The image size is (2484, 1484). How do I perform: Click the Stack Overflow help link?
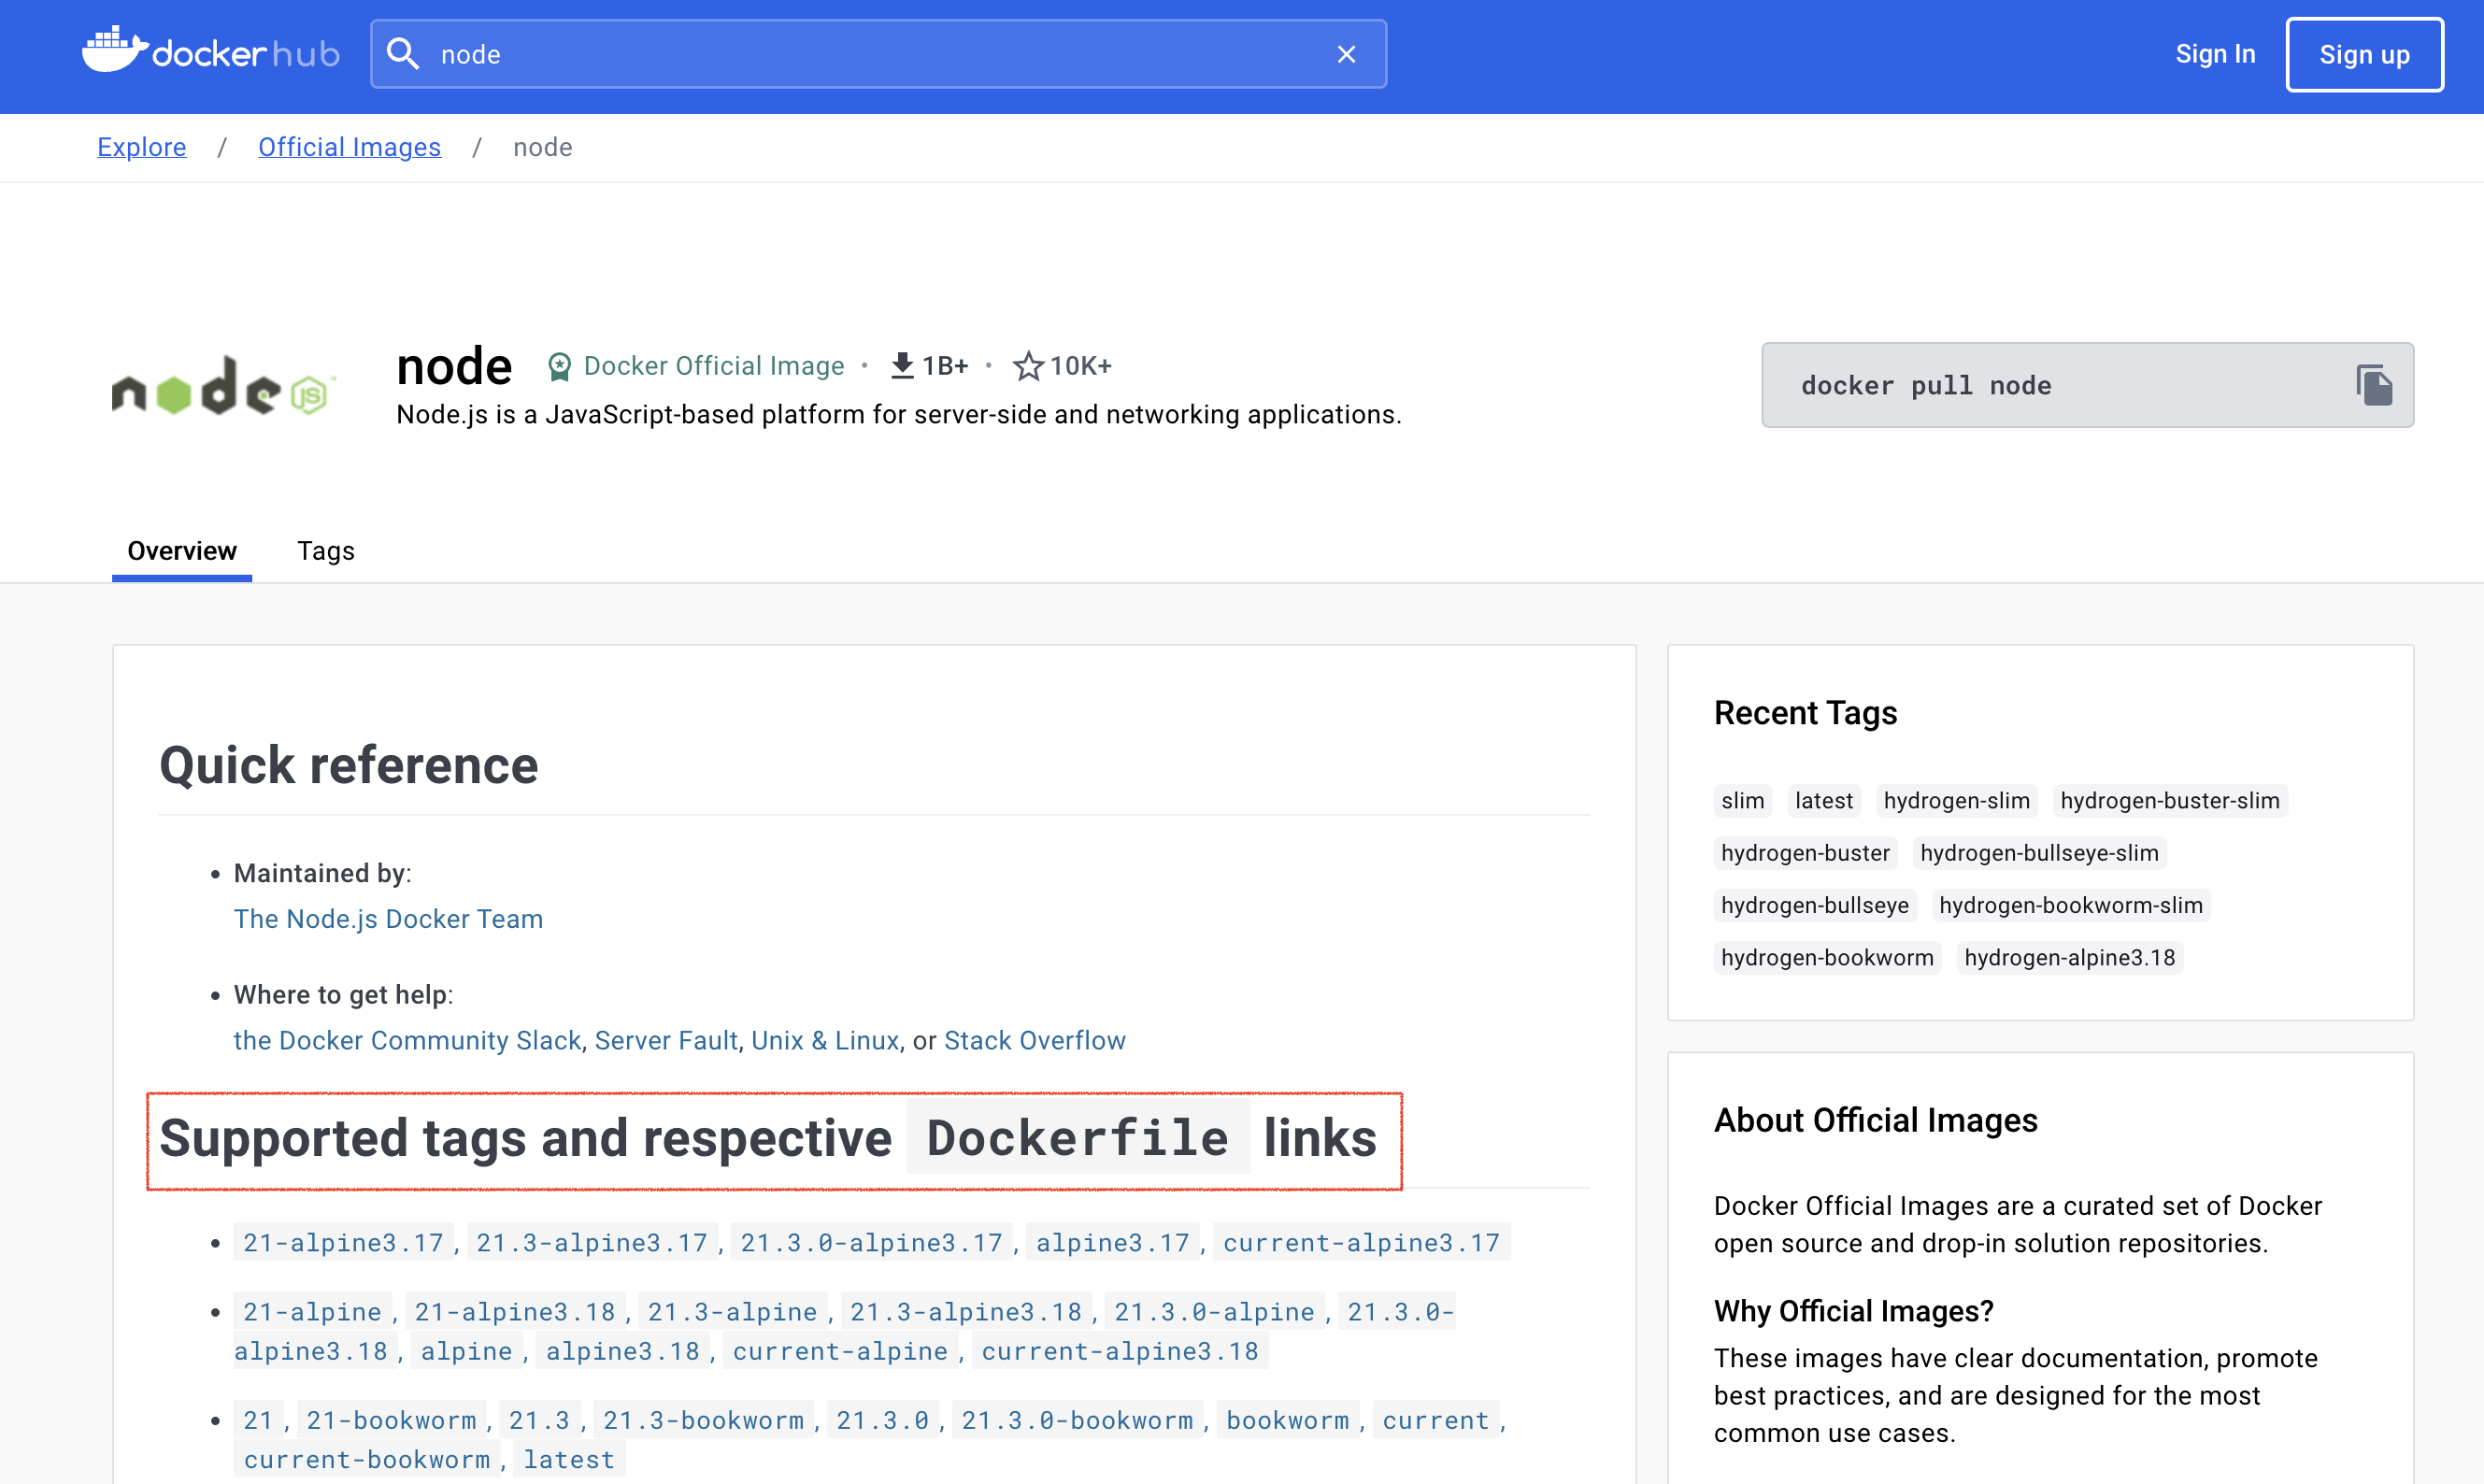point(1034,1040)
